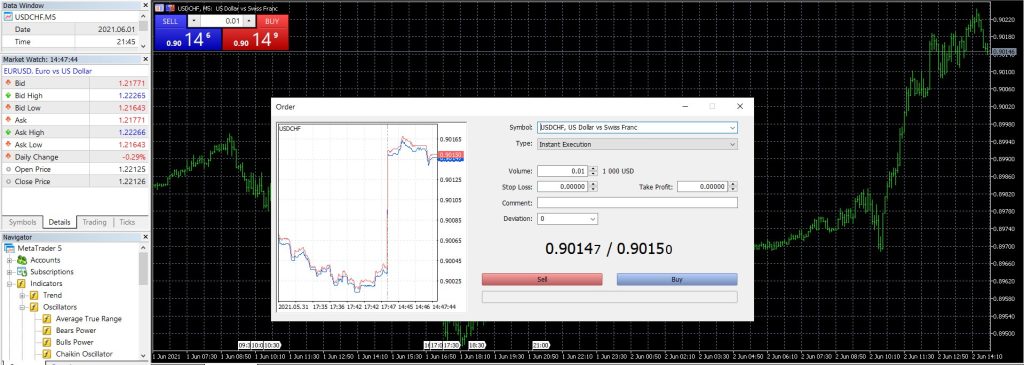
Task: Select the Bears Power indicator icon
Action: click(47, 330)
